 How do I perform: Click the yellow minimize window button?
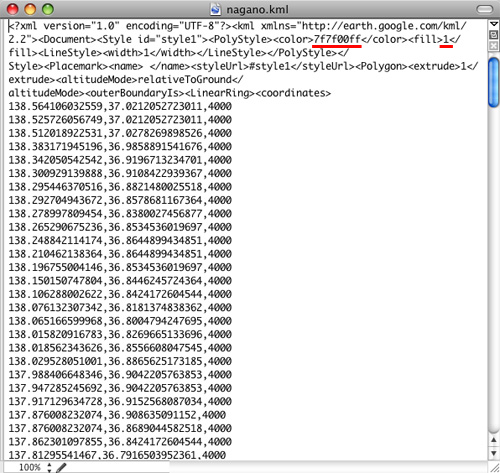click(x=30, y=9)
